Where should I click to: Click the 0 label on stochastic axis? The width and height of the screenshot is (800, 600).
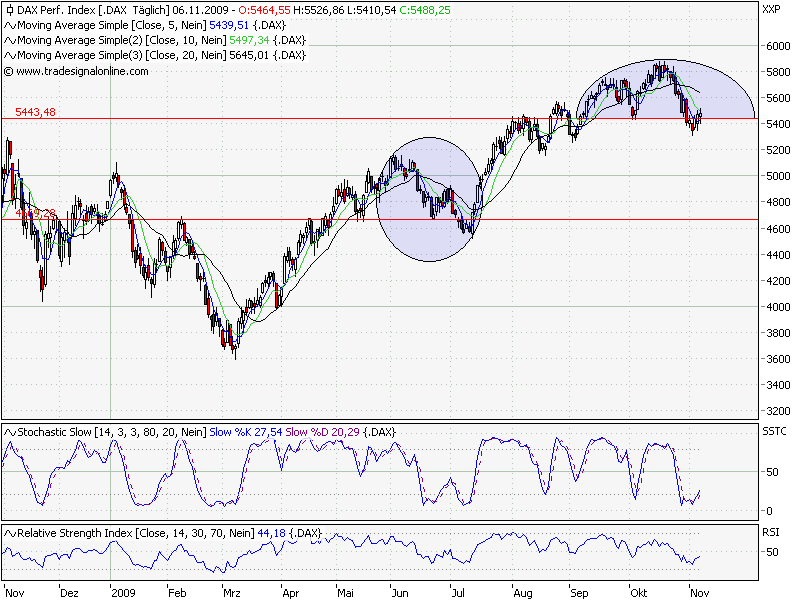[769, 511]
